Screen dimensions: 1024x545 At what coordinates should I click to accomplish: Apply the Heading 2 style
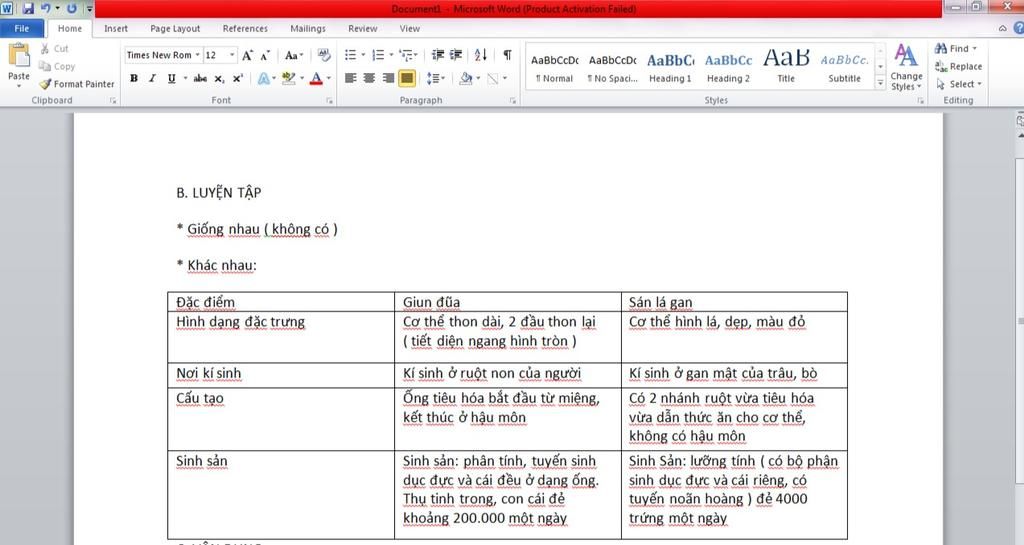728,67
